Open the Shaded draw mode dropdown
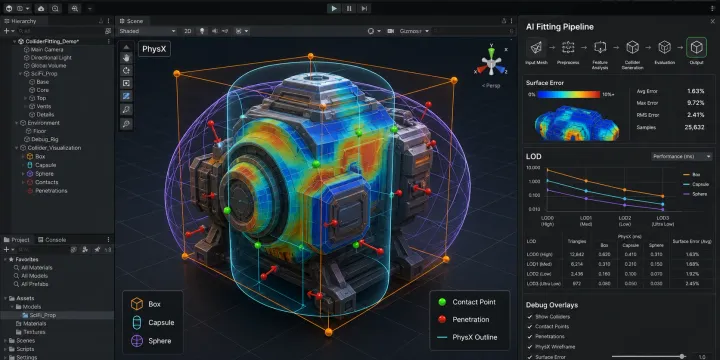 click(147, 31)
